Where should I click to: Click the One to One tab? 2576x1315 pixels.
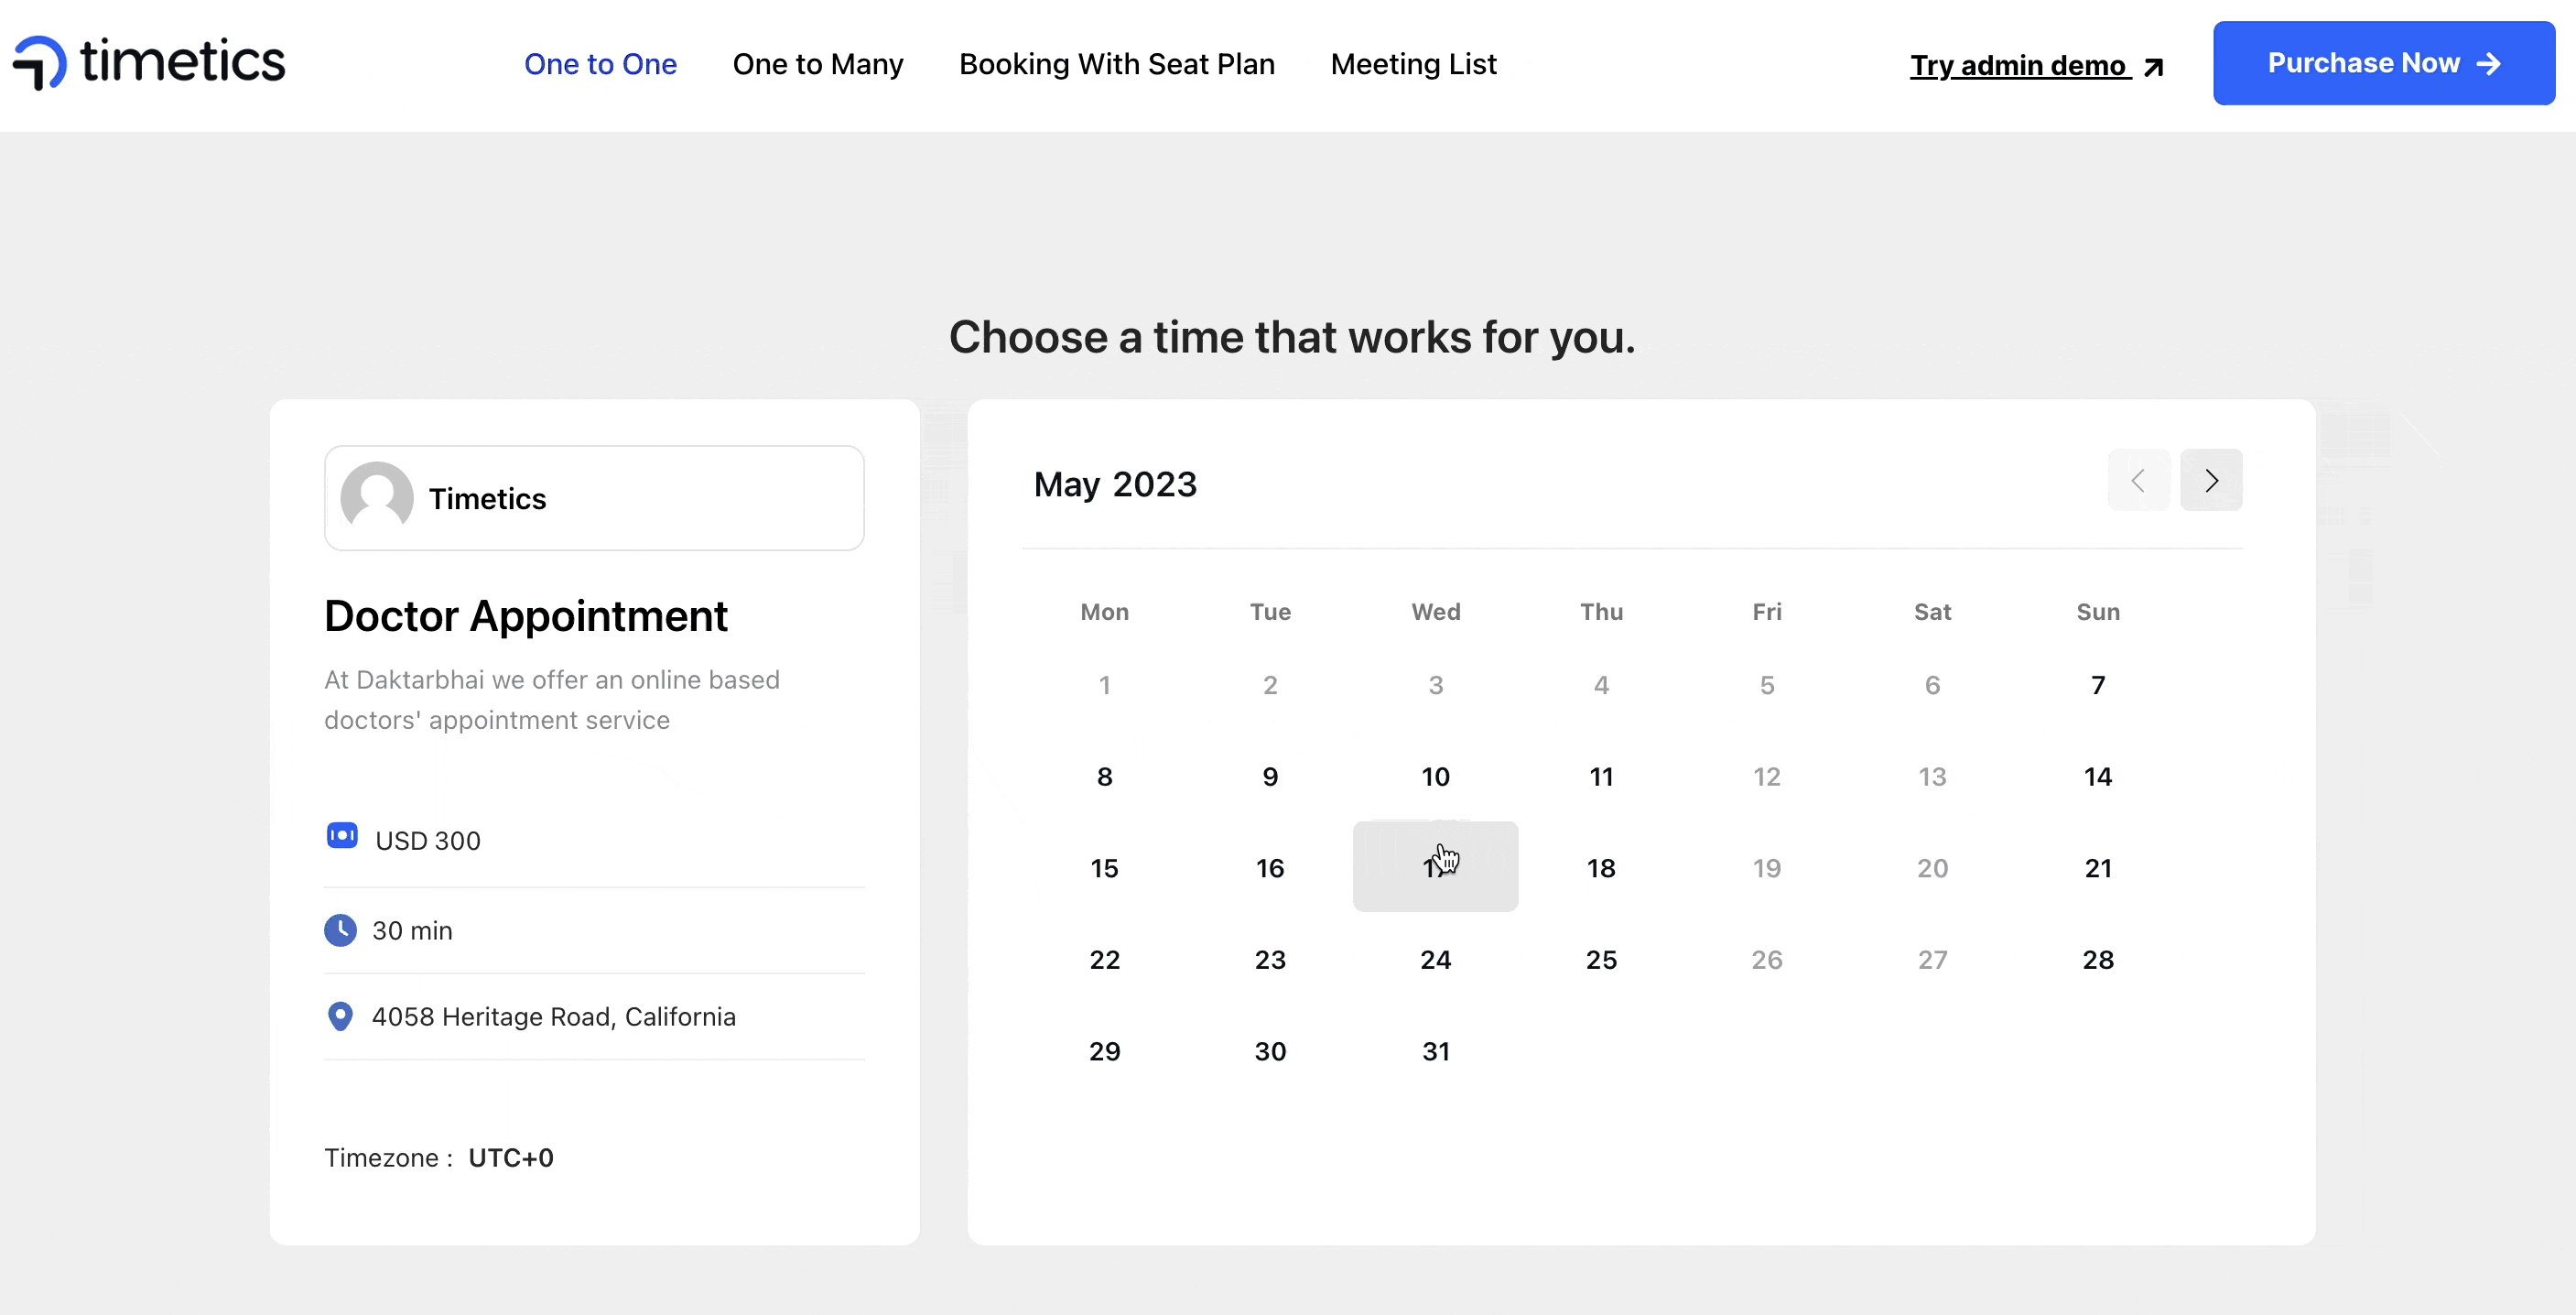(600, 64)
